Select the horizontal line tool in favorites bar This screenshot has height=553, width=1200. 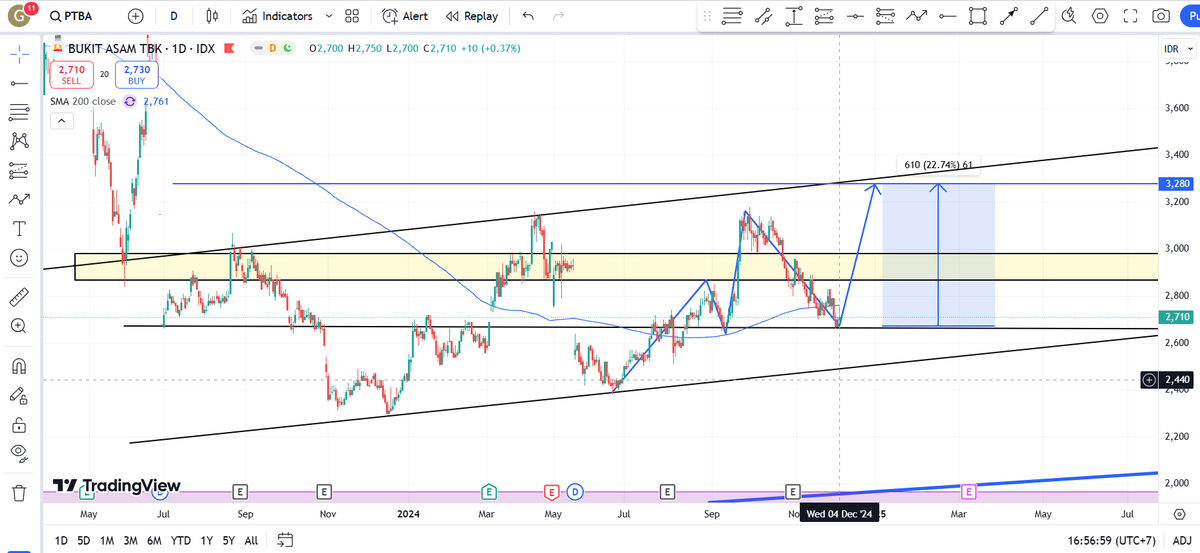(855, 16)
